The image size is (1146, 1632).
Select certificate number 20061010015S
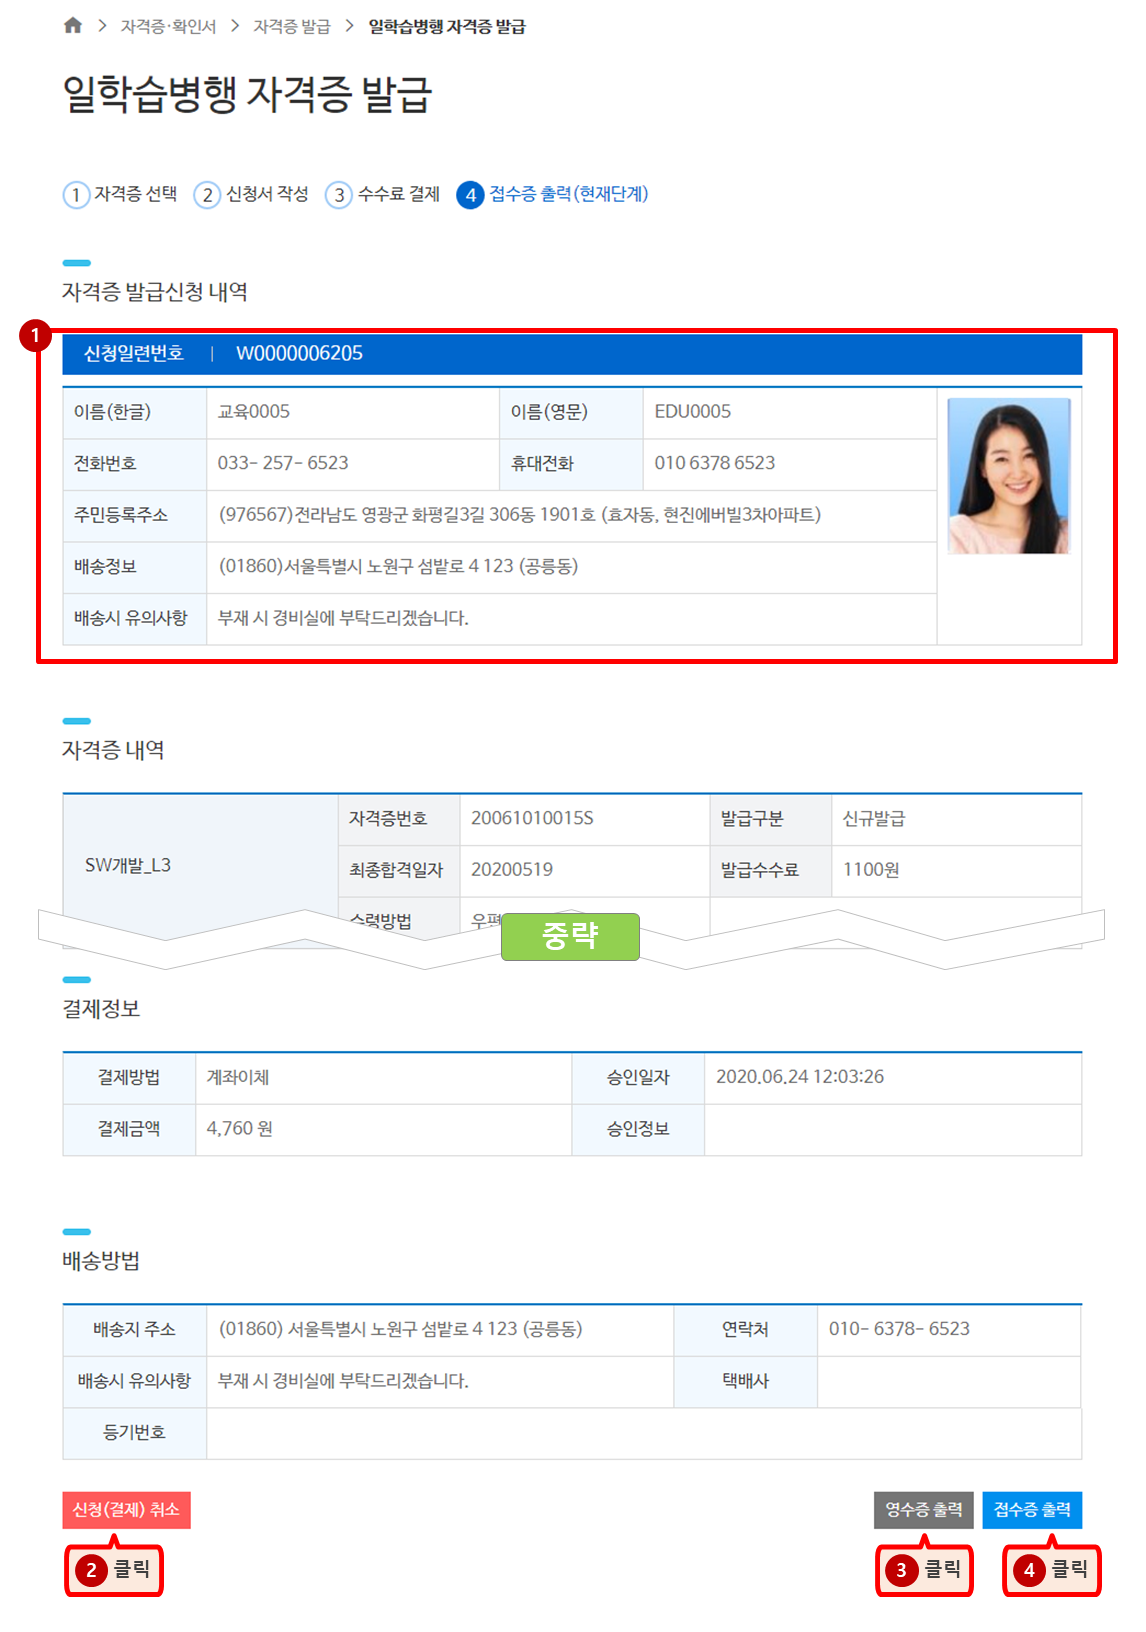coord(532,818)
